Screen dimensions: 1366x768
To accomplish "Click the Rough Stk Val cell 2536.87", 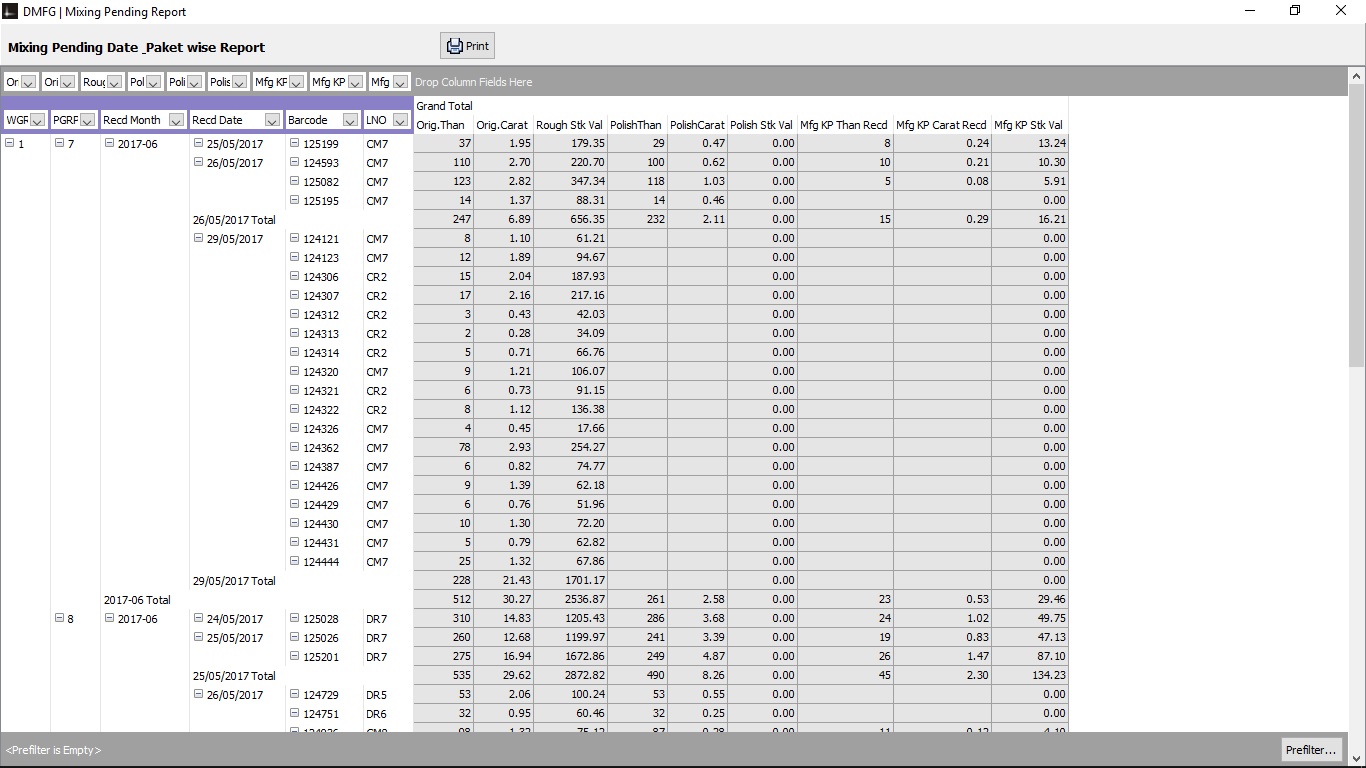I will tap(571, 599).
